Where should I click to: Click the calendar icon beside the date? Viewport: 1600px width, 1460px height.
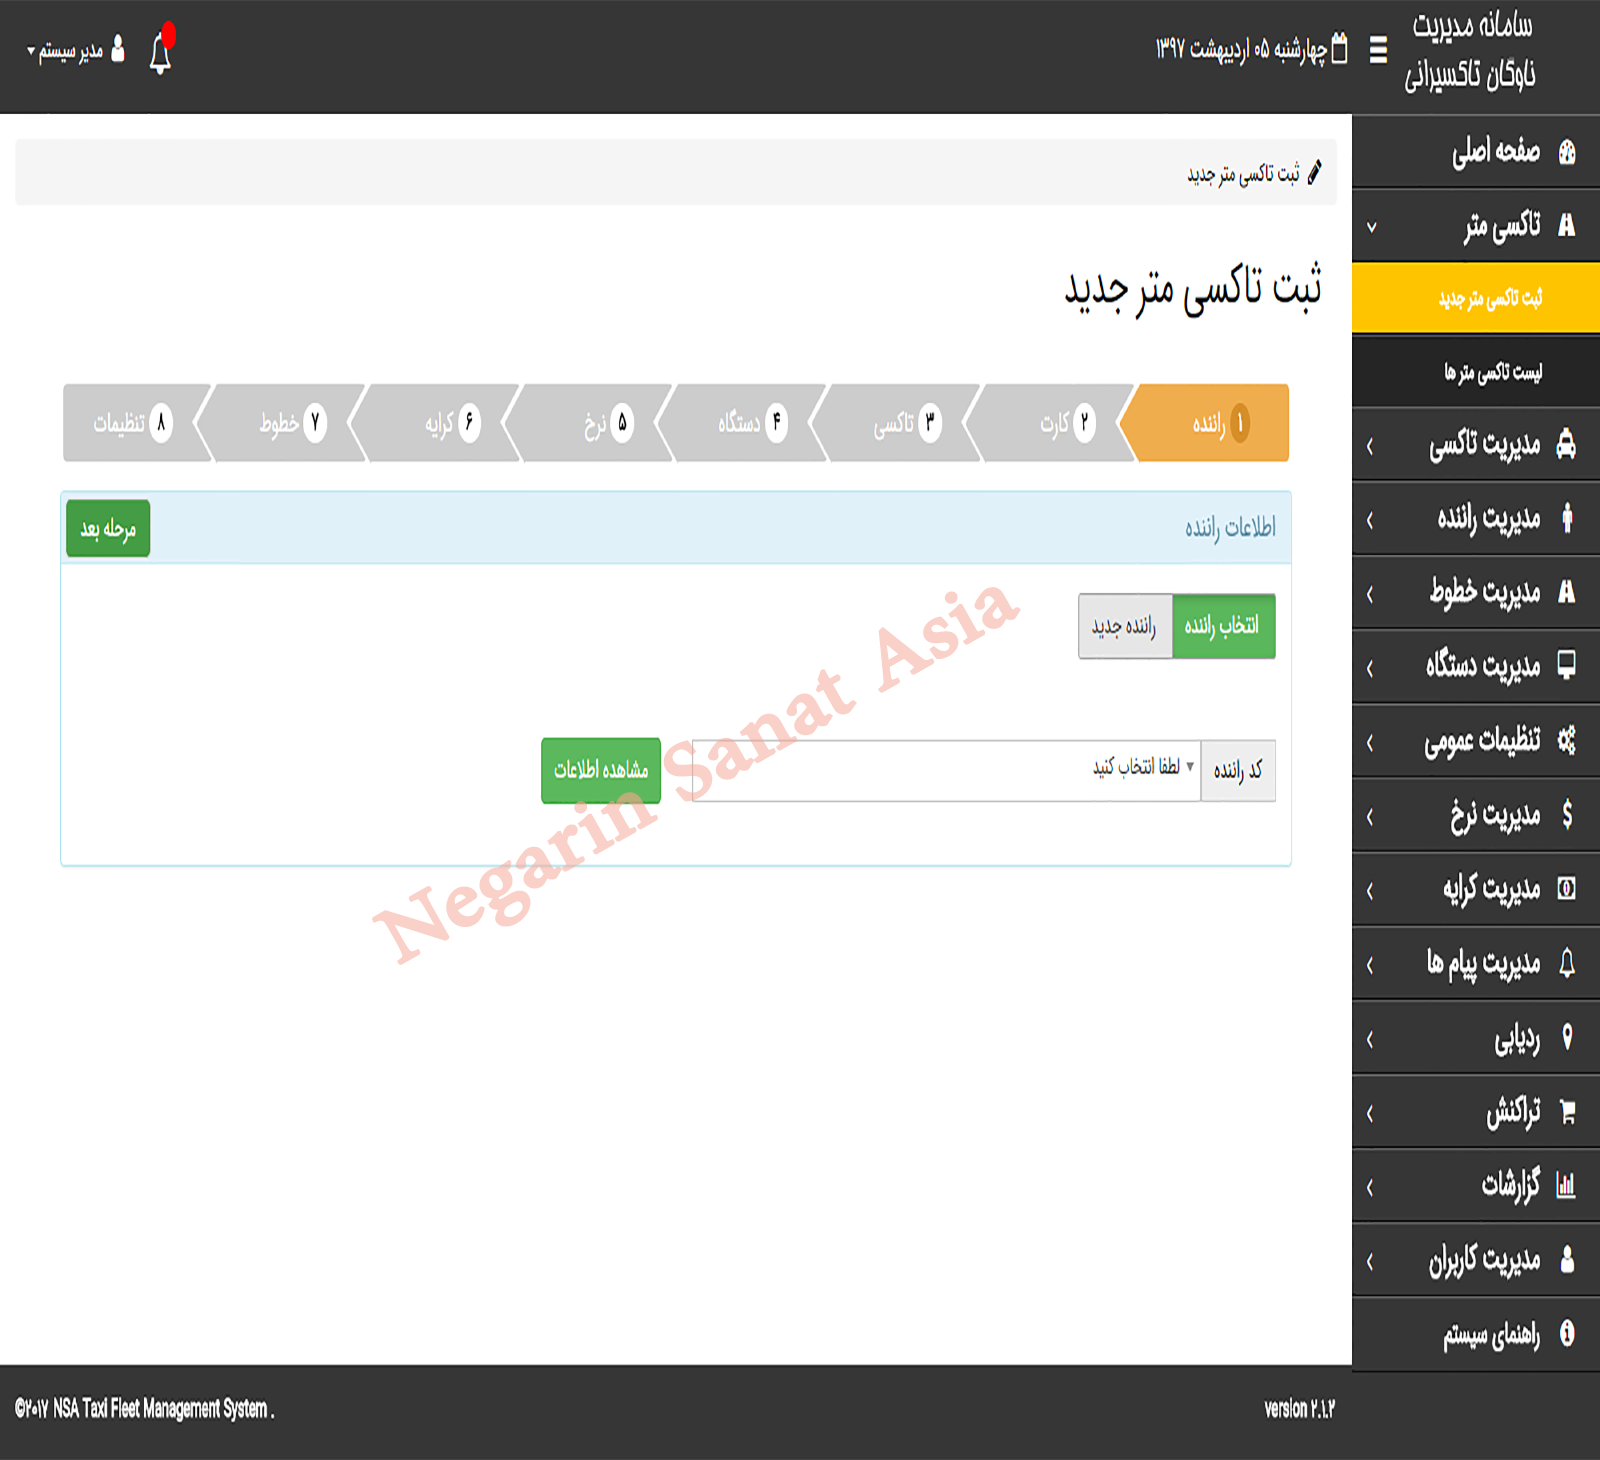click(x=1340, y=48)
